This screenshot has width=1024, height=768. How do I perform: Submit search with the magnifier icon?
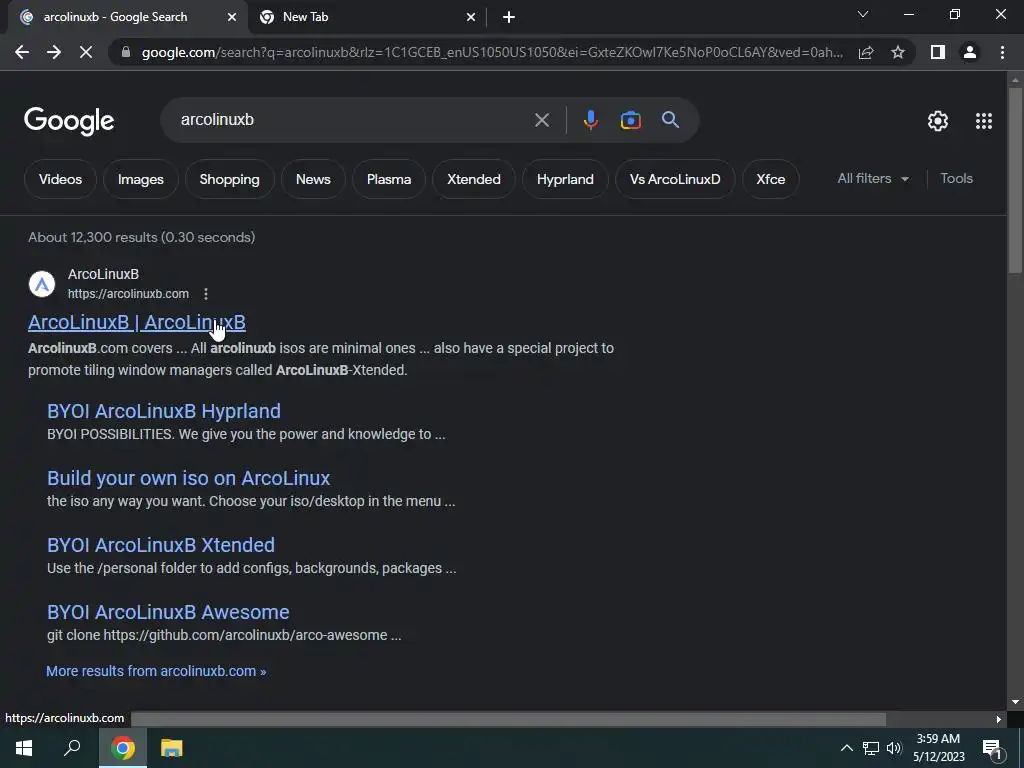tap(670, 120)
